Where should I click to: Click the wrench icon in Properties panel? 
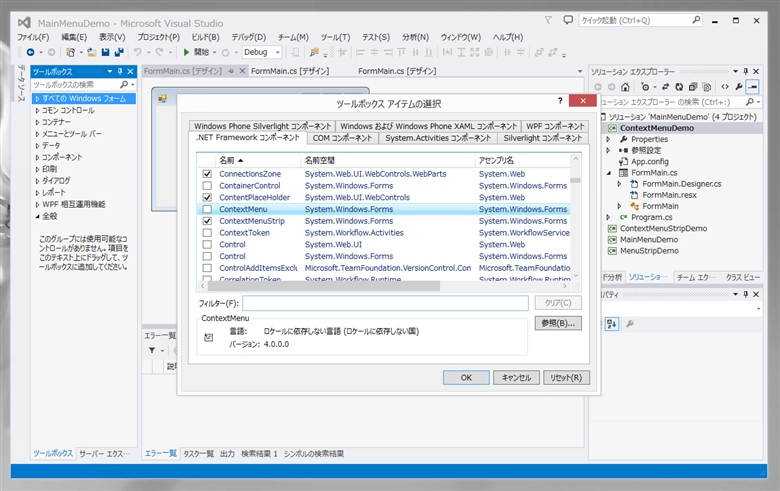click(x=630, y=324)
